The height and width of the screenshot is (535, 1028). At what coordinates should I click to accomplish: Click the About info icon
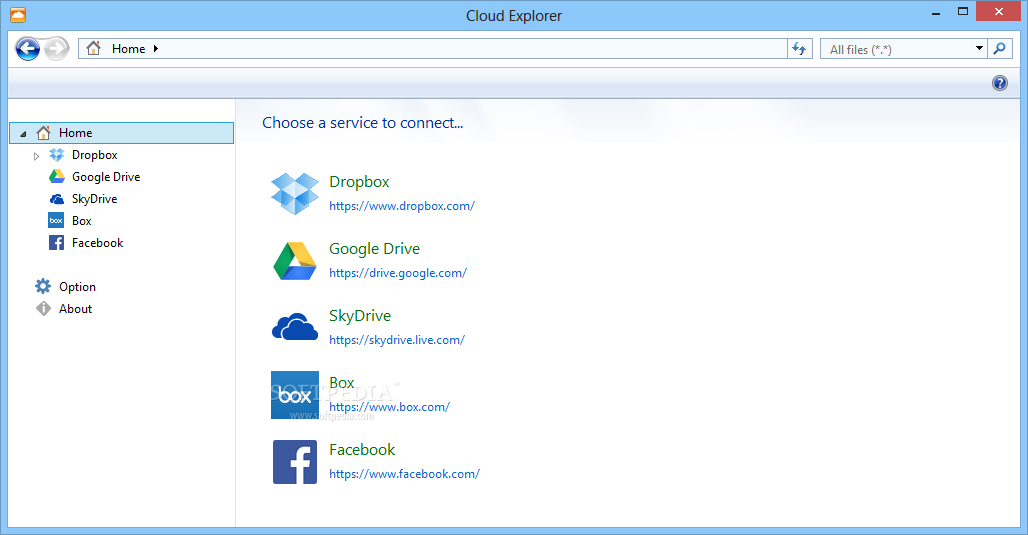[x=43, y=308]
